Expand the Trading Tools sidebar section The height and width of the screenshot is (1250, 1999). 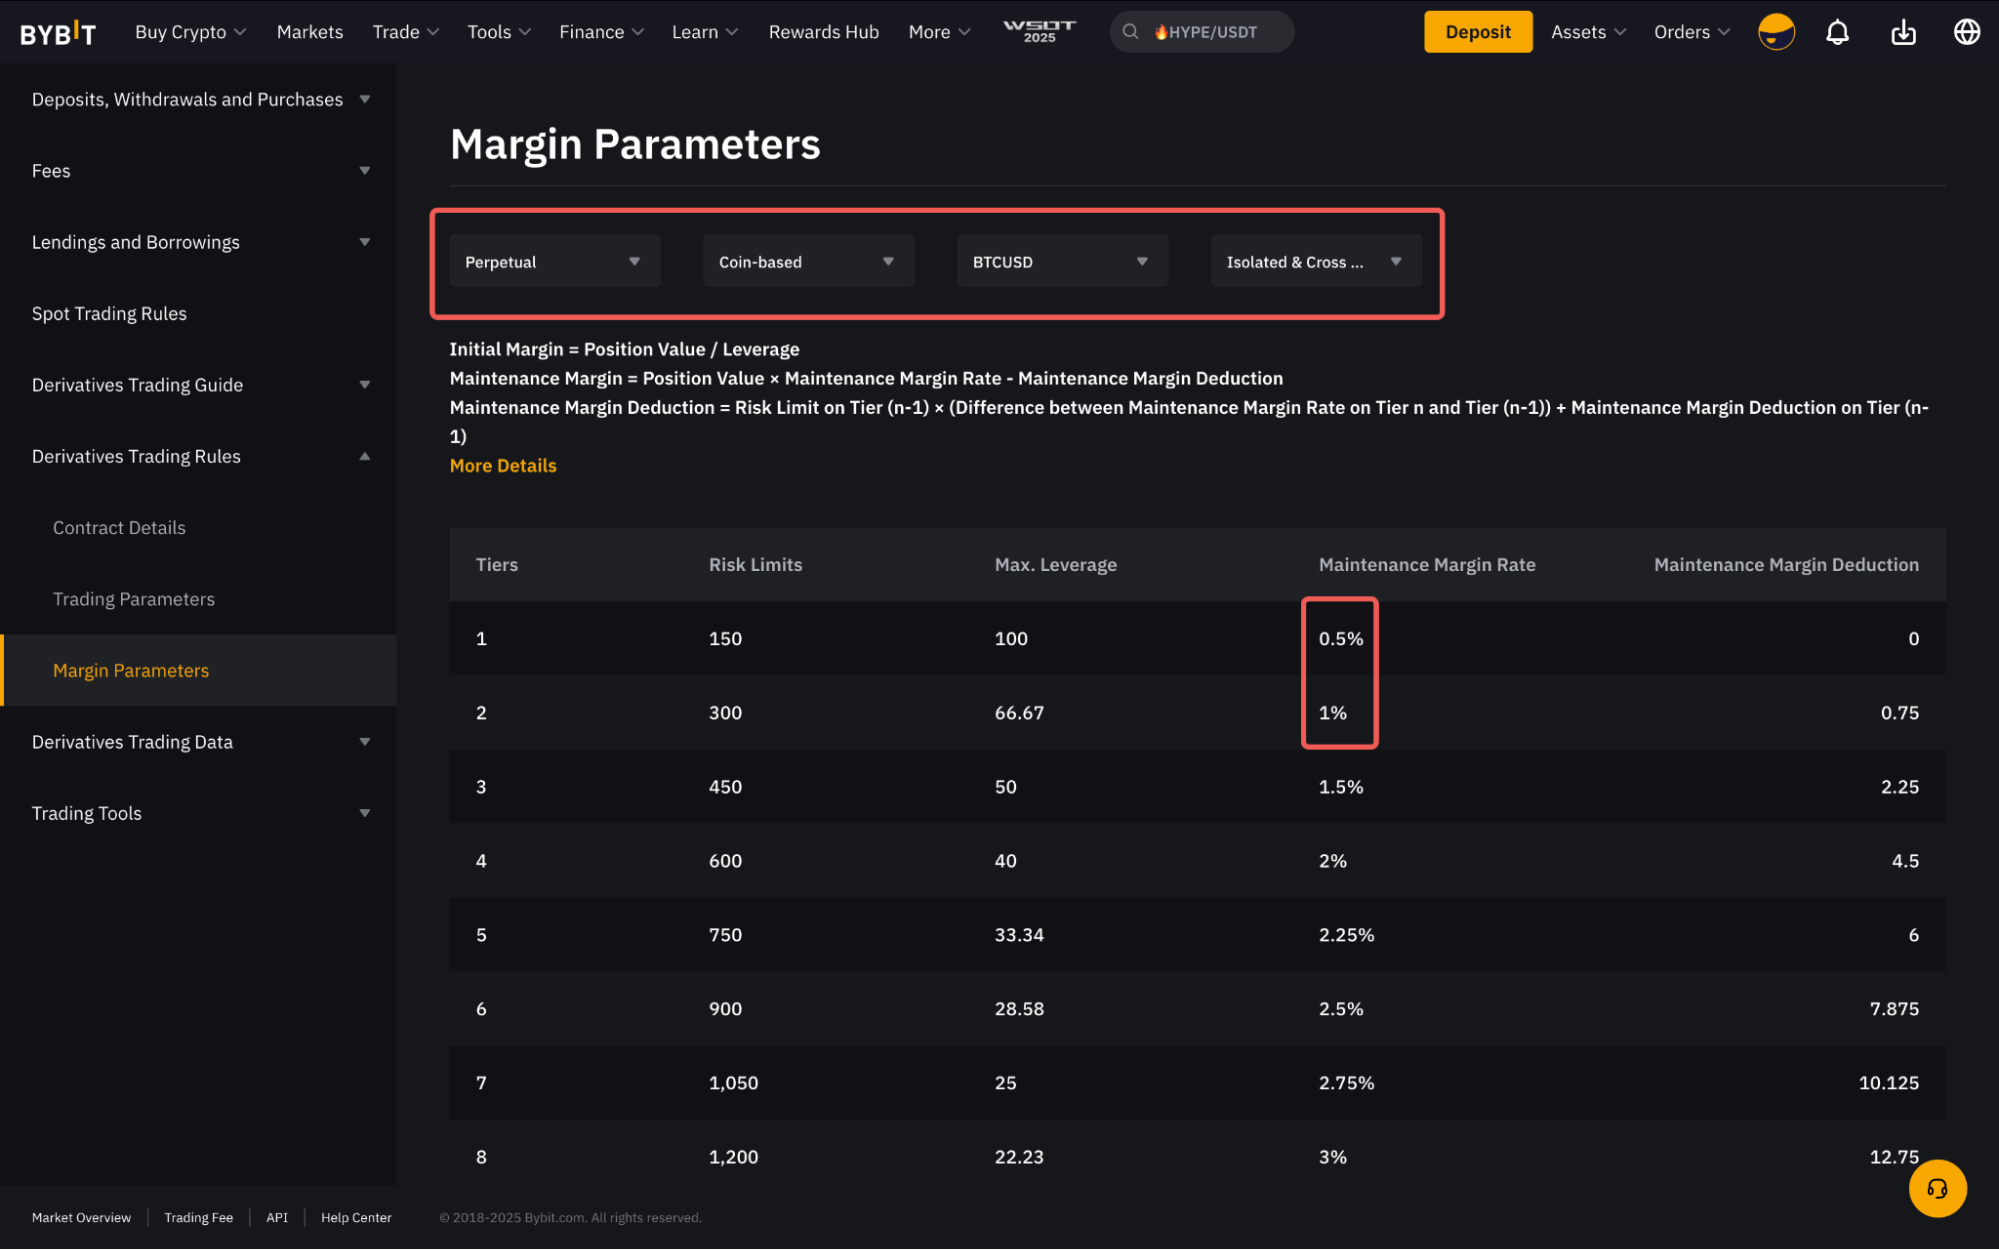coord(364,813)
